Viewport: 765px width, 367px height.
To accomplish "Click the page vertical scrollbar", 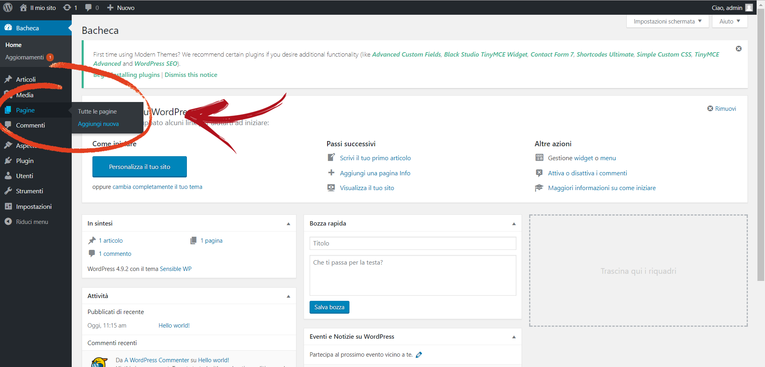I will point(761,146).
